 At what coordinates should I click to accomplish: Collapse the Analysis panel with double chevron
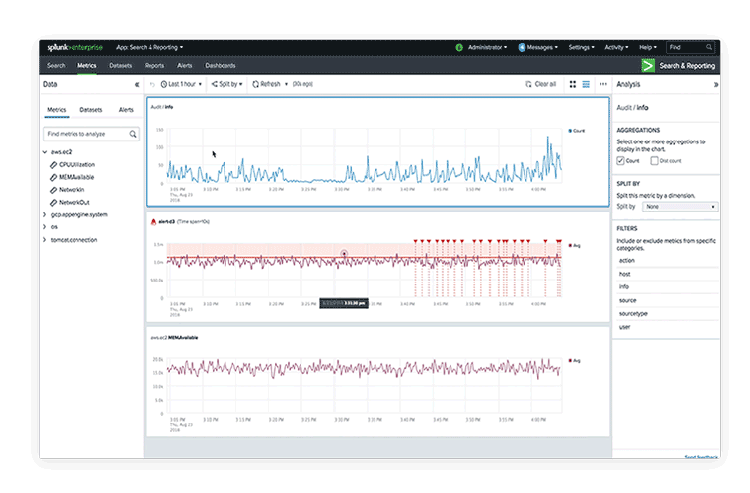(x=715, y=85)
